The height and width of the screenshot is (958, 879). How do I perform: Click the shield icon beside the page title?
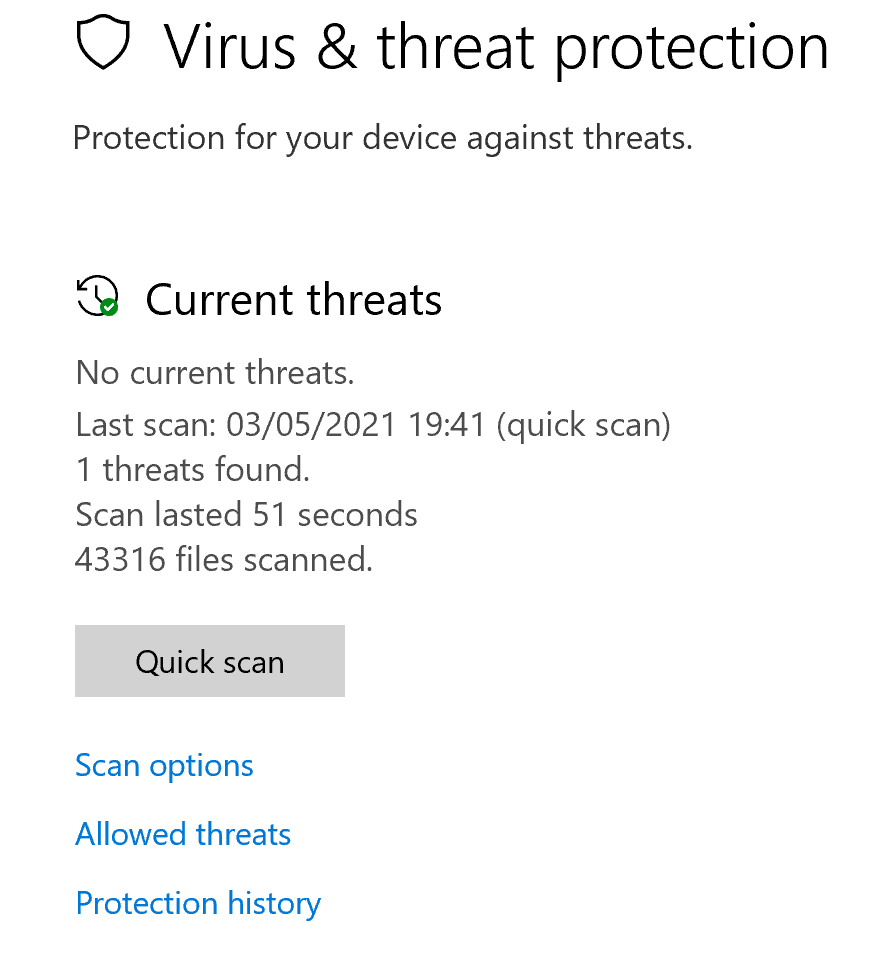coord(103,42)
